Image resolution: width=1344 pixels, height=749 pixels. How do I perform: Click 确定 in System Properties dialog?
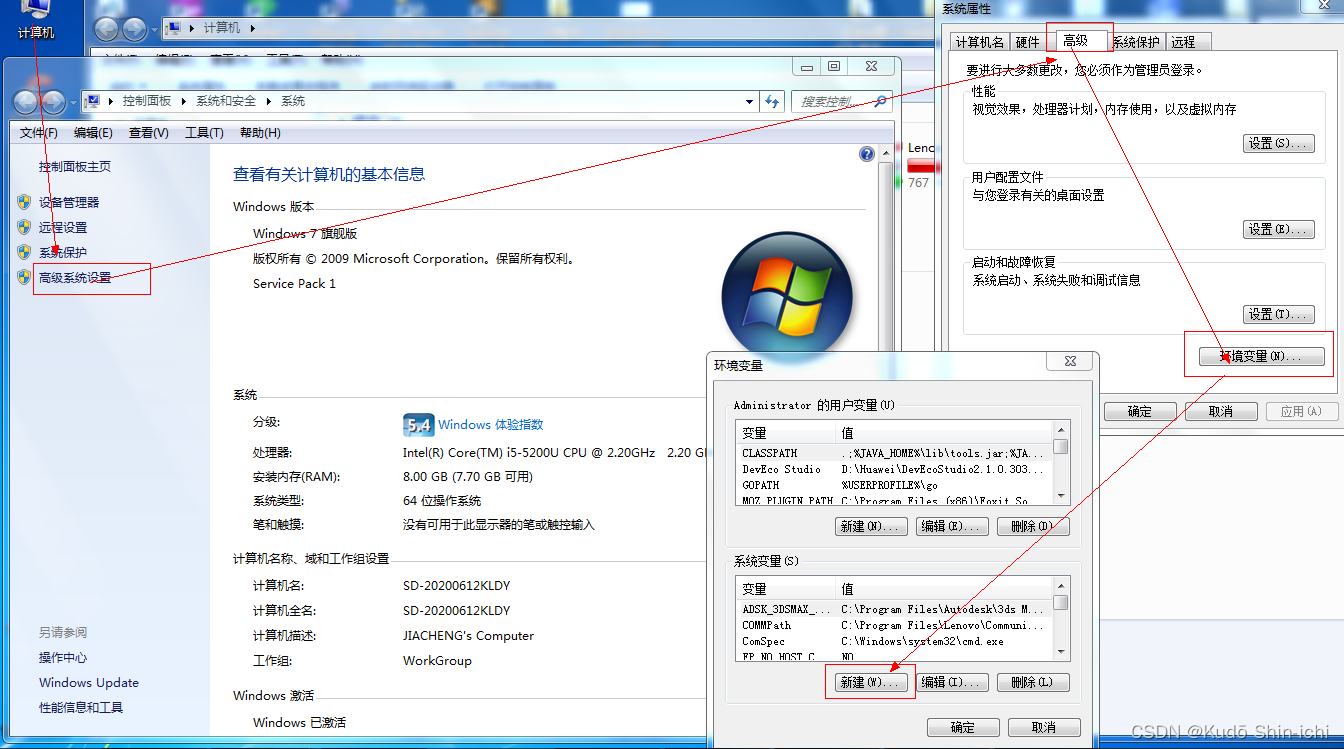coord(1140,411)
